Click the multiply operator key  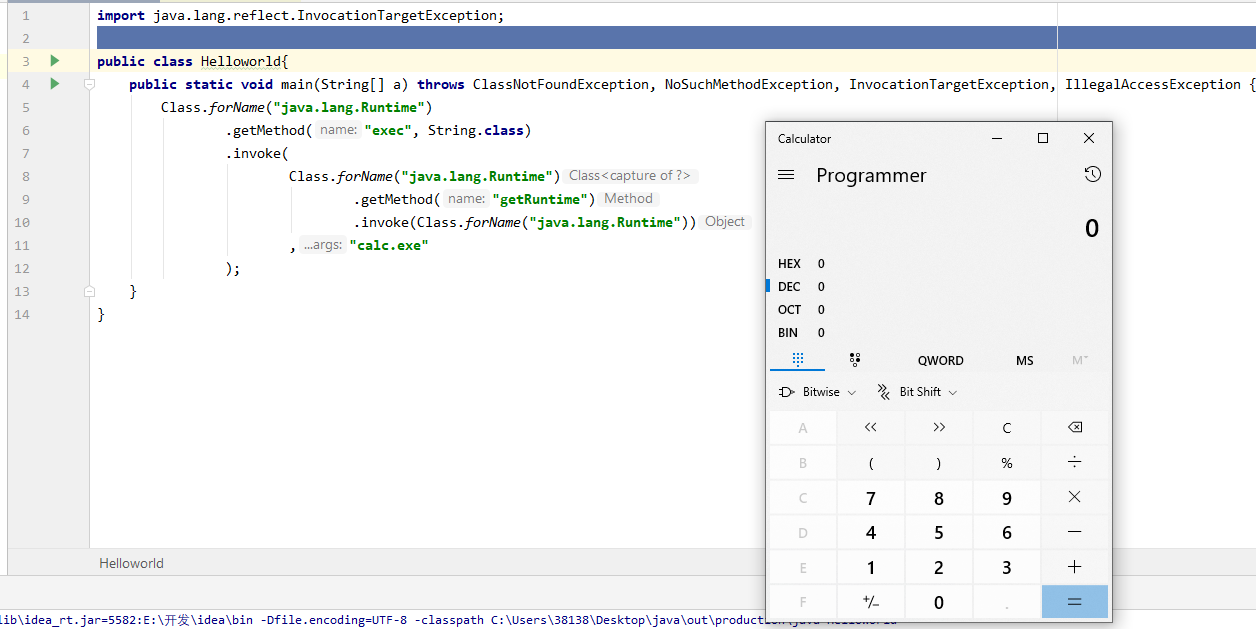click(1074, 498)
